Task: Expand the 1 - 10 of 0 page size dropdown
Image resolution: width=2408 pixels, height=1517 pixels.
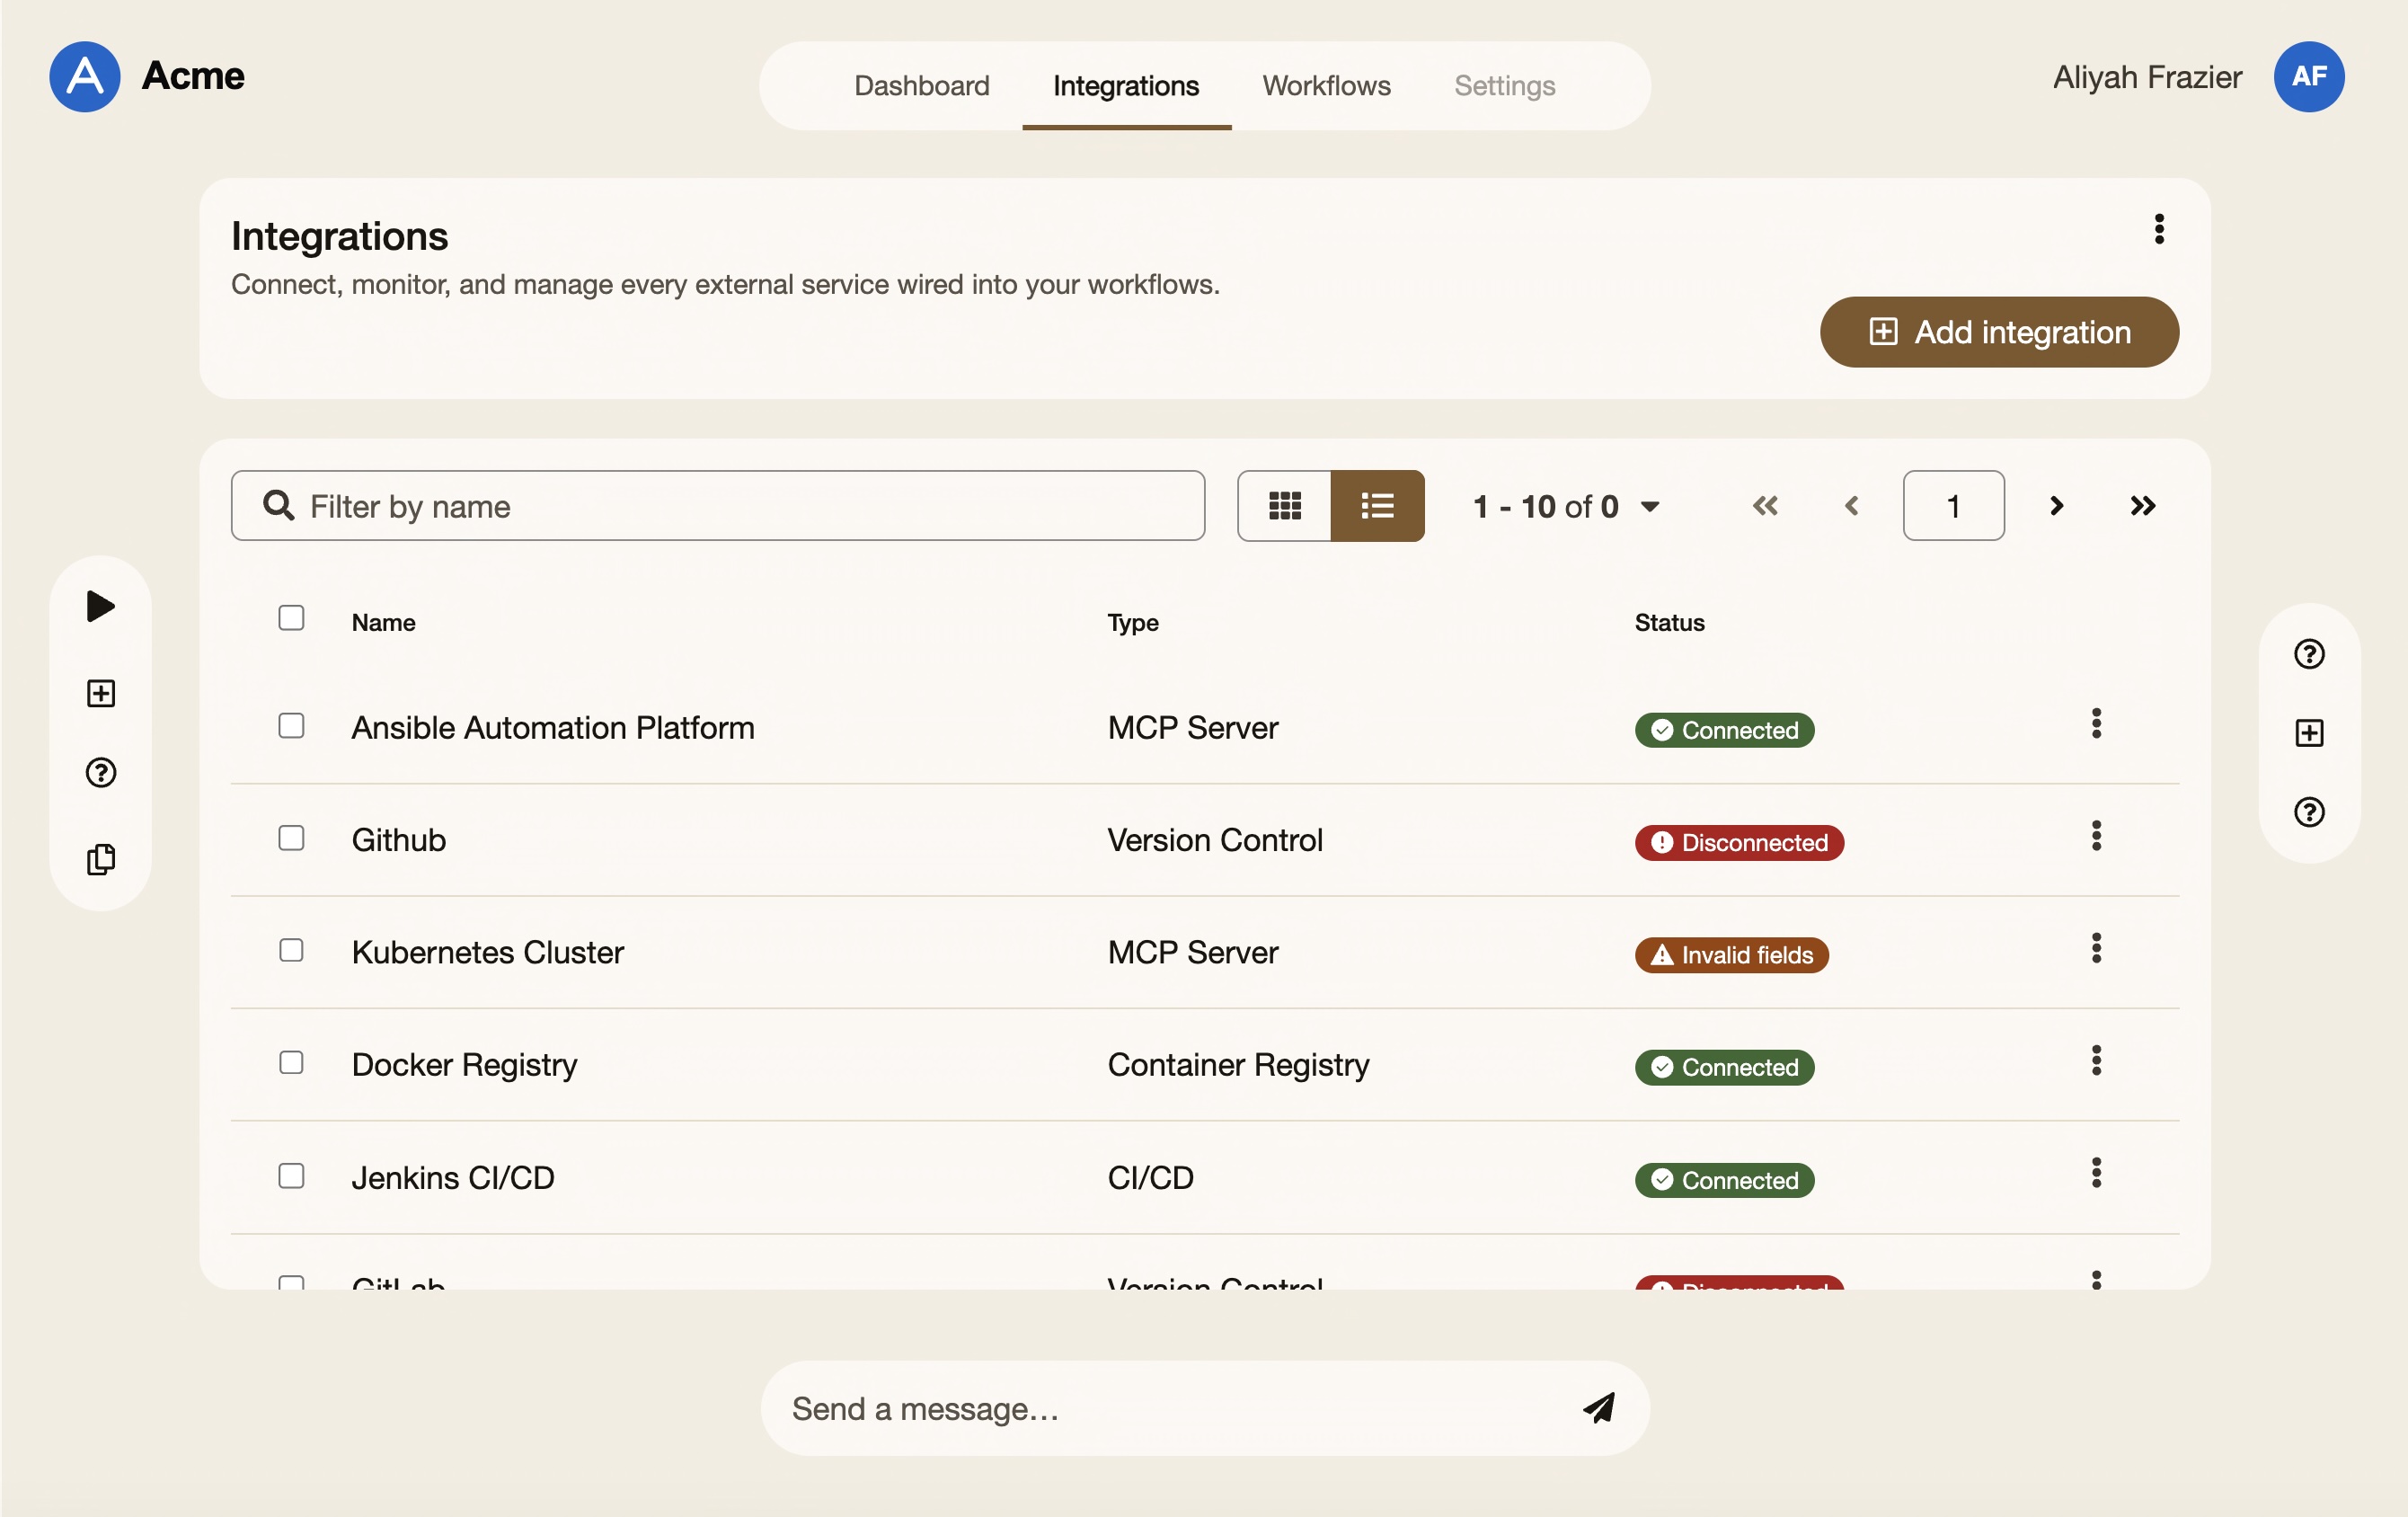Action: click(x=1566, y=506)
